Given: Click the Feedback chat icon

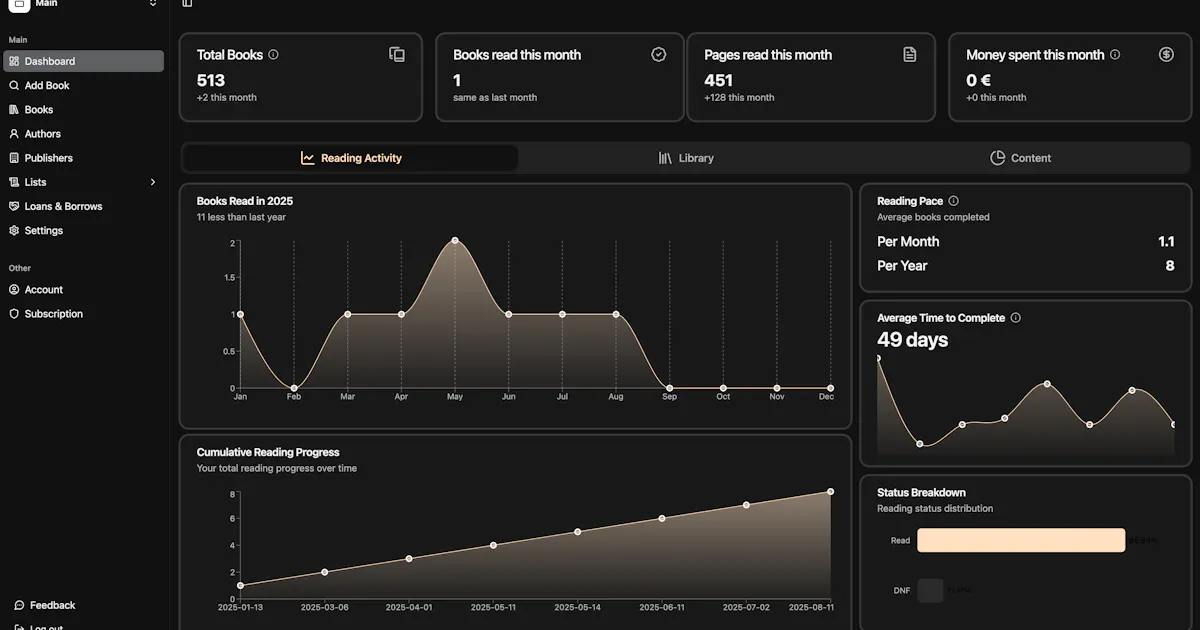Looking at the screenshot, I should [19, 605].
